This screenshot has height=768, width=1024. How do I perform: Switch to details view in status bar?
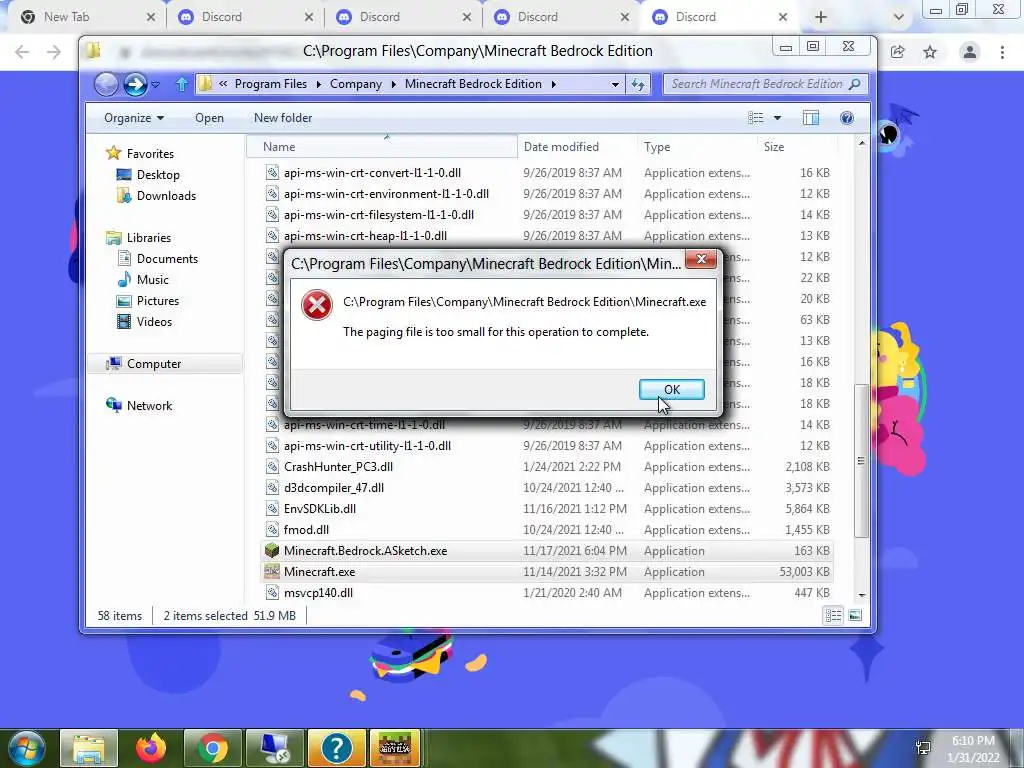[833, 615]
